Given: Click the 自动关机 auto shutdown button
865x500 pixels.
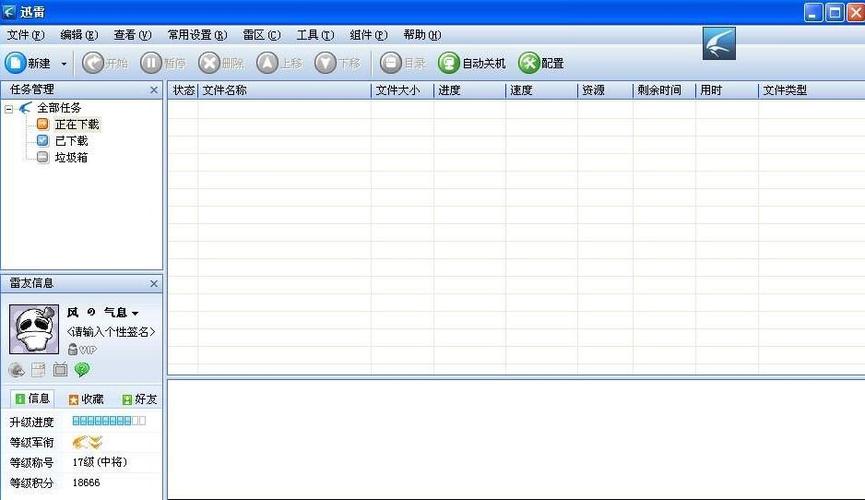Looking at the screenshot, I should (472, 63).
